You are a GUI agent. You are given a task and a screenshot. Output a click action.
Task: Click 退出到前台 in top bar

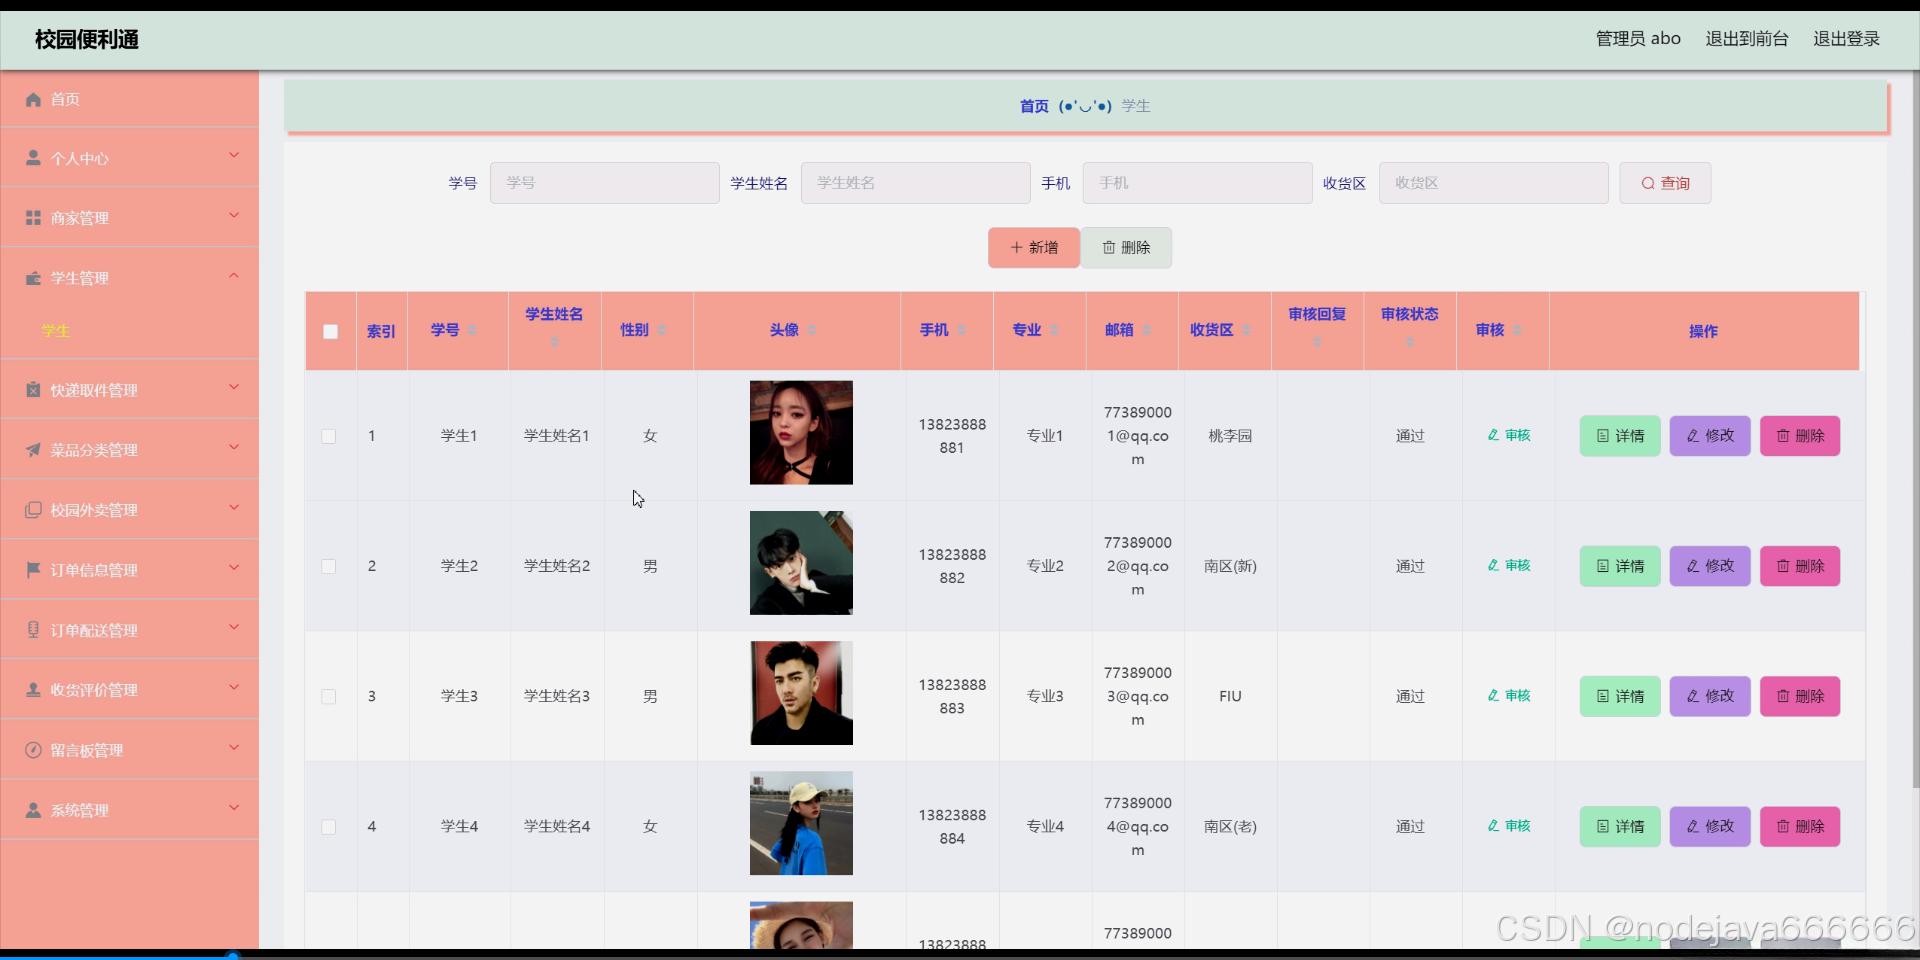(1747, 38)
